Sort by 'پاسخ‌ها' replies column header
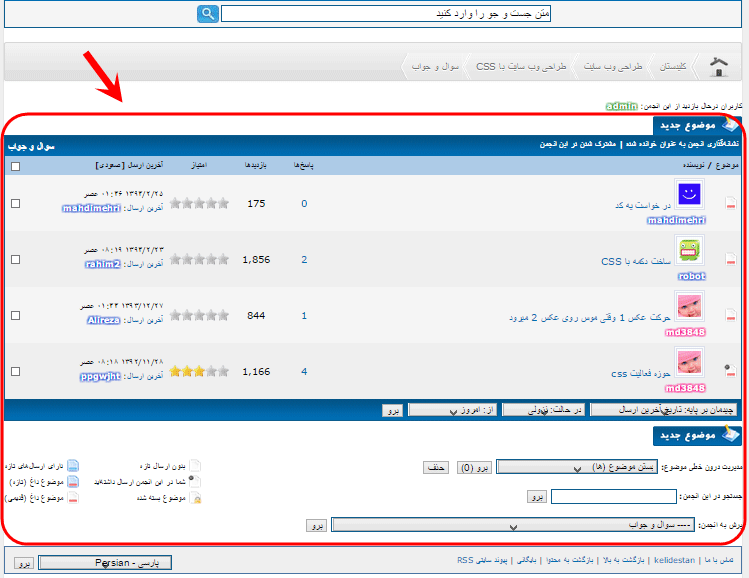The height and width of the screenshot is (578, 749). 303,165
